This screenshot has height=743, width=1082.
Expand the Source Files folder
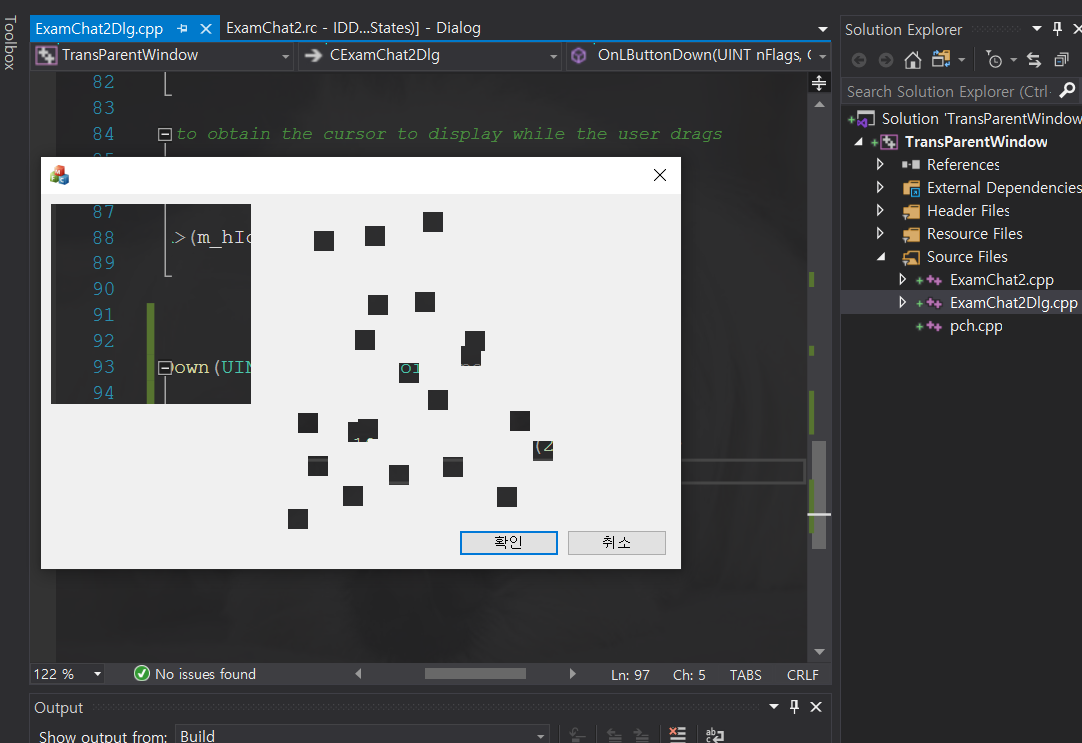pyautogui.click(x=882, y=256)
